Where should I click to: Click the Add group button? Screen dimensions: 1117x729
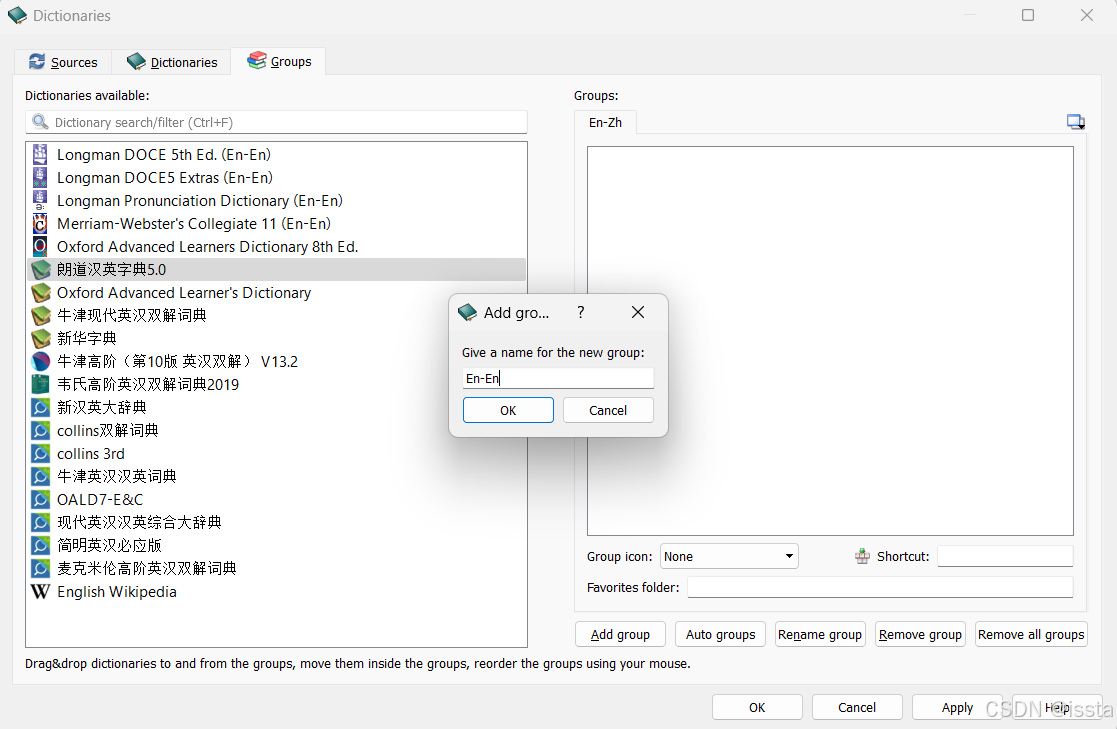pos(620,634)
